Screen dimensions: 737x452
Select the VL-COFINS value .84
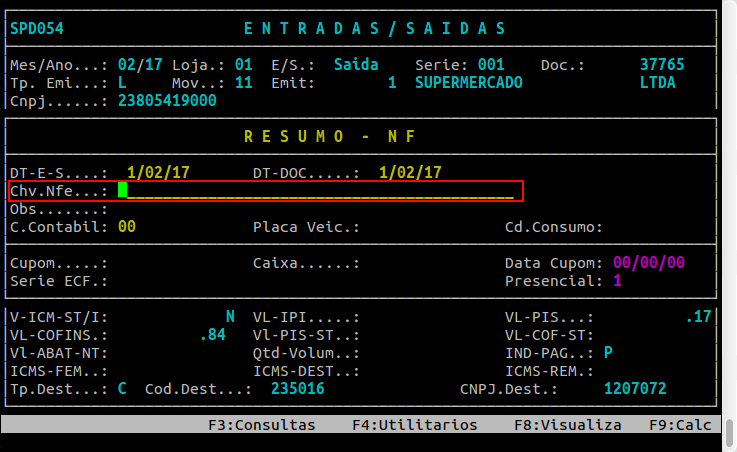point(213,335)
